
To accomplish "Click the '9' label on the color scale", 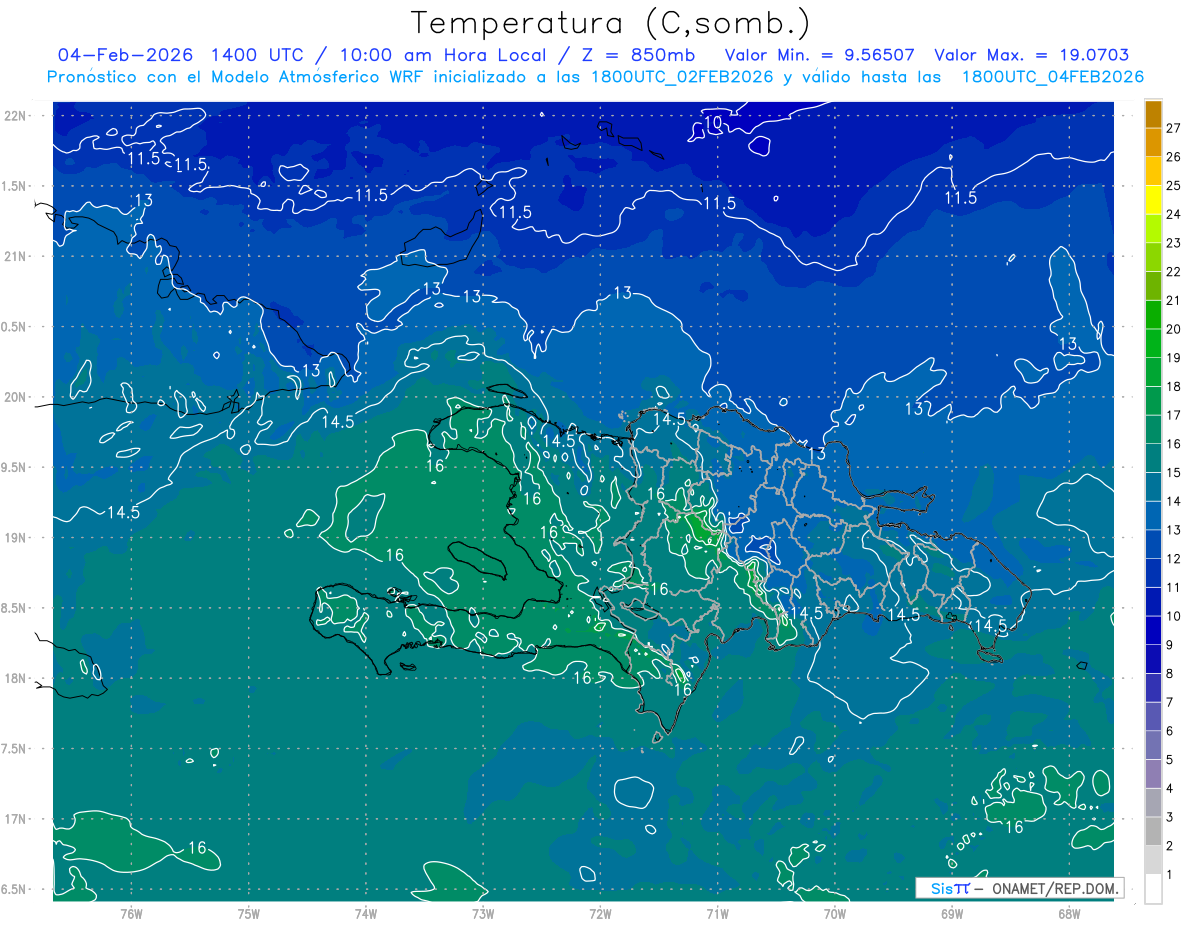I will tap(1170, 645).
